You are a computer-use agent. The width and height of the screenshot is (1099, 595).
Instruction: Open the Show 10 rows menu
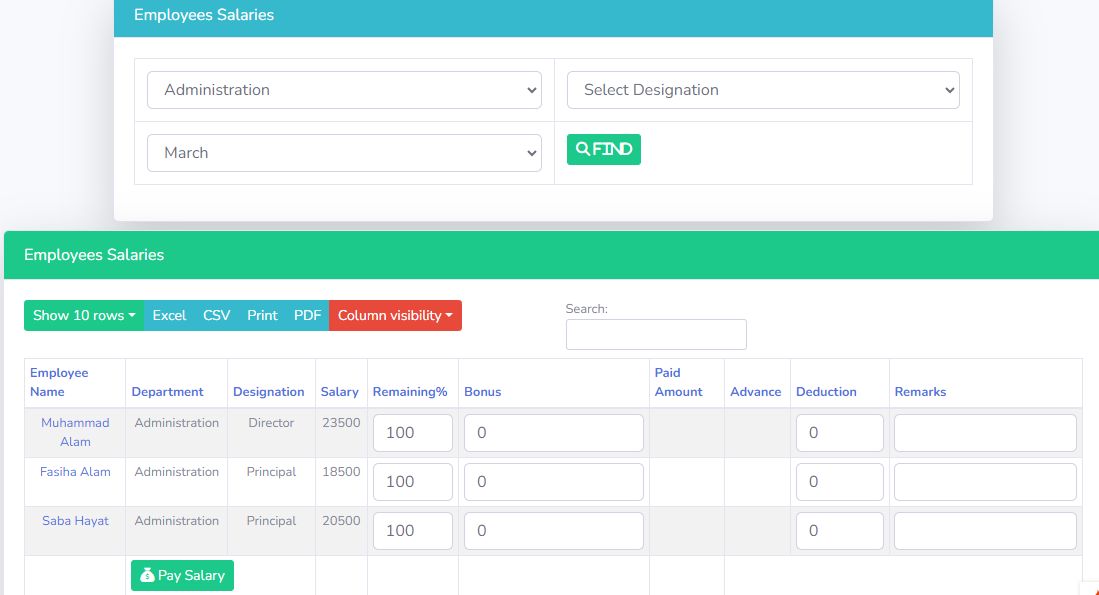[x=84, y=315]
